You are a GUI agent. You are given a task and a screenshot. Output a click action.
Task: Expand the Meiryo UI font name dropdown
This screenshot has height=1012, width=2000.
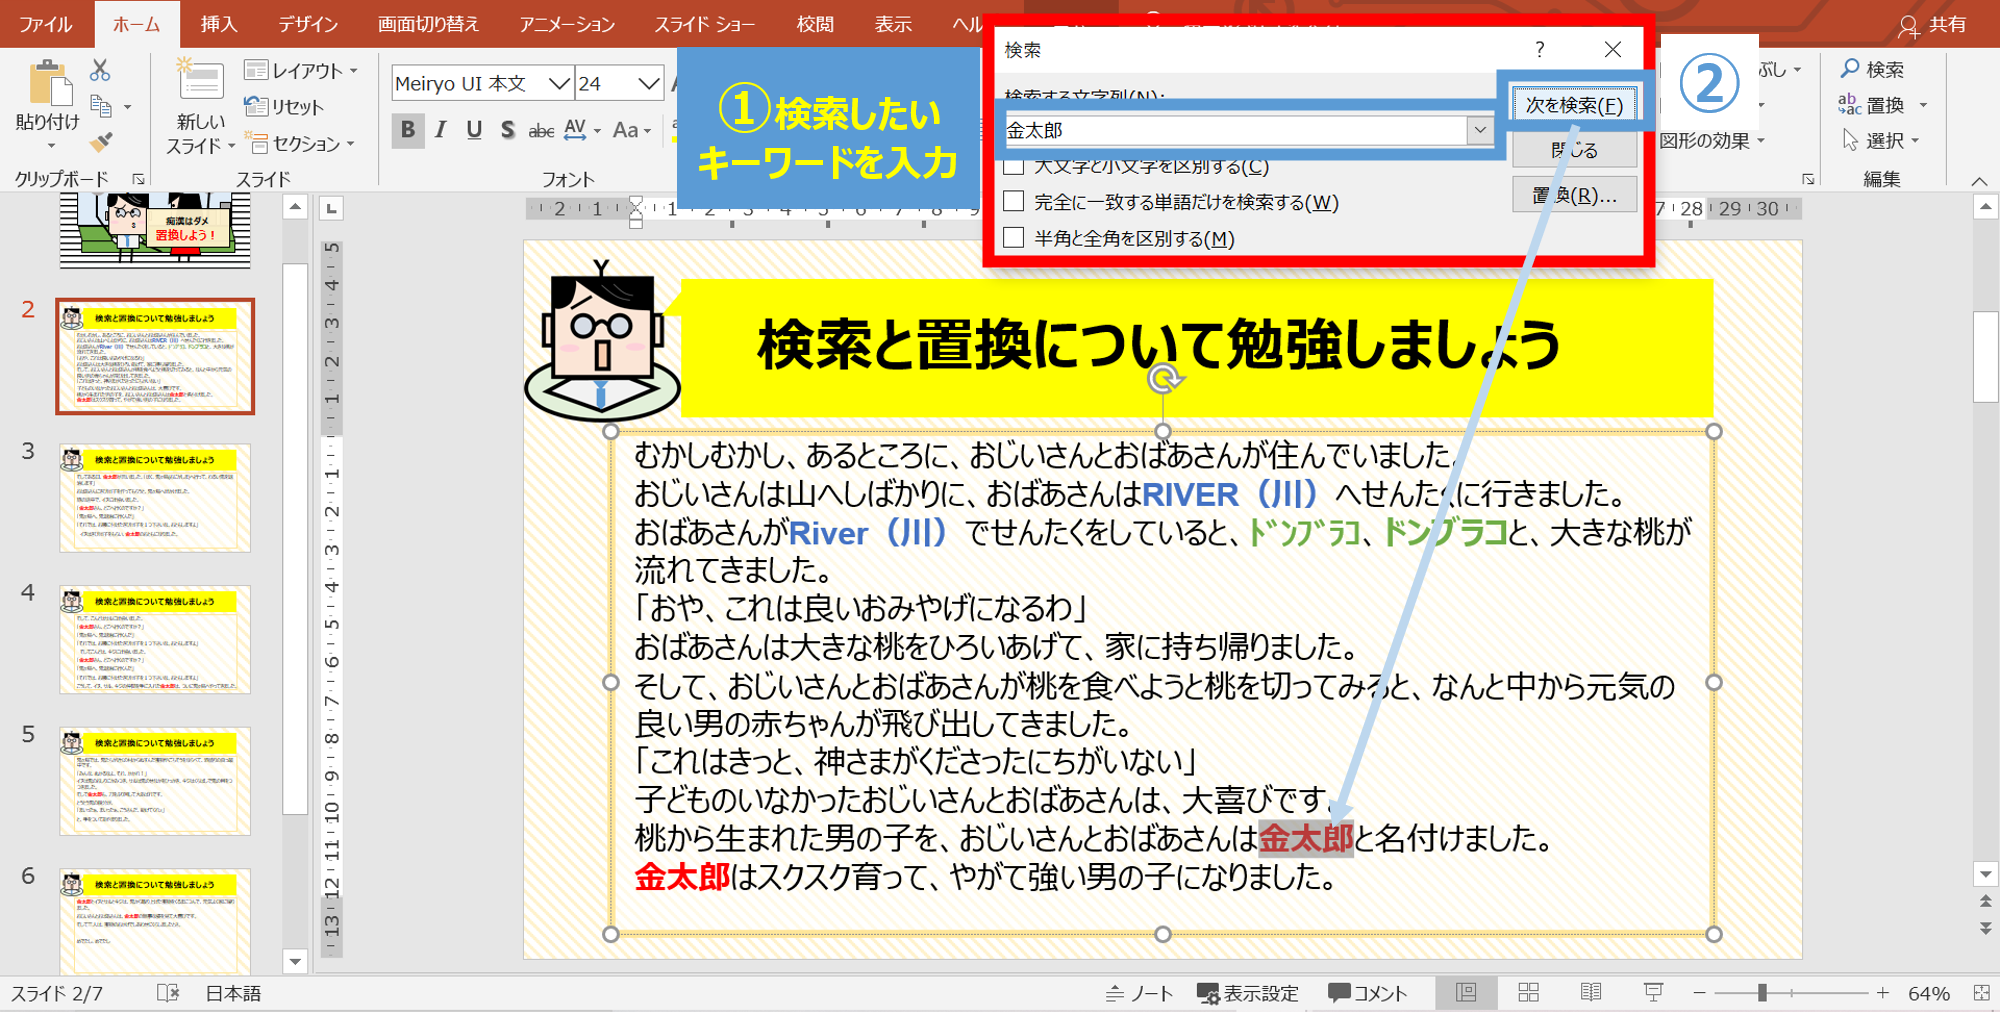559,83
